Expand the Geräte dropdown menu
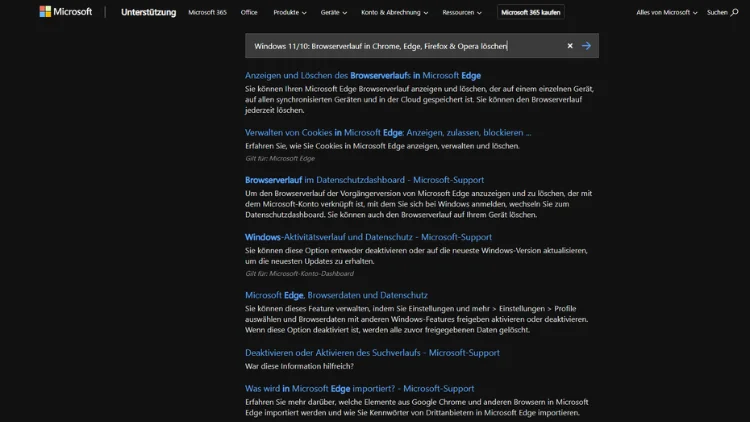The width and height of the screenshot is (750, 422). click(x=334, y=12)
